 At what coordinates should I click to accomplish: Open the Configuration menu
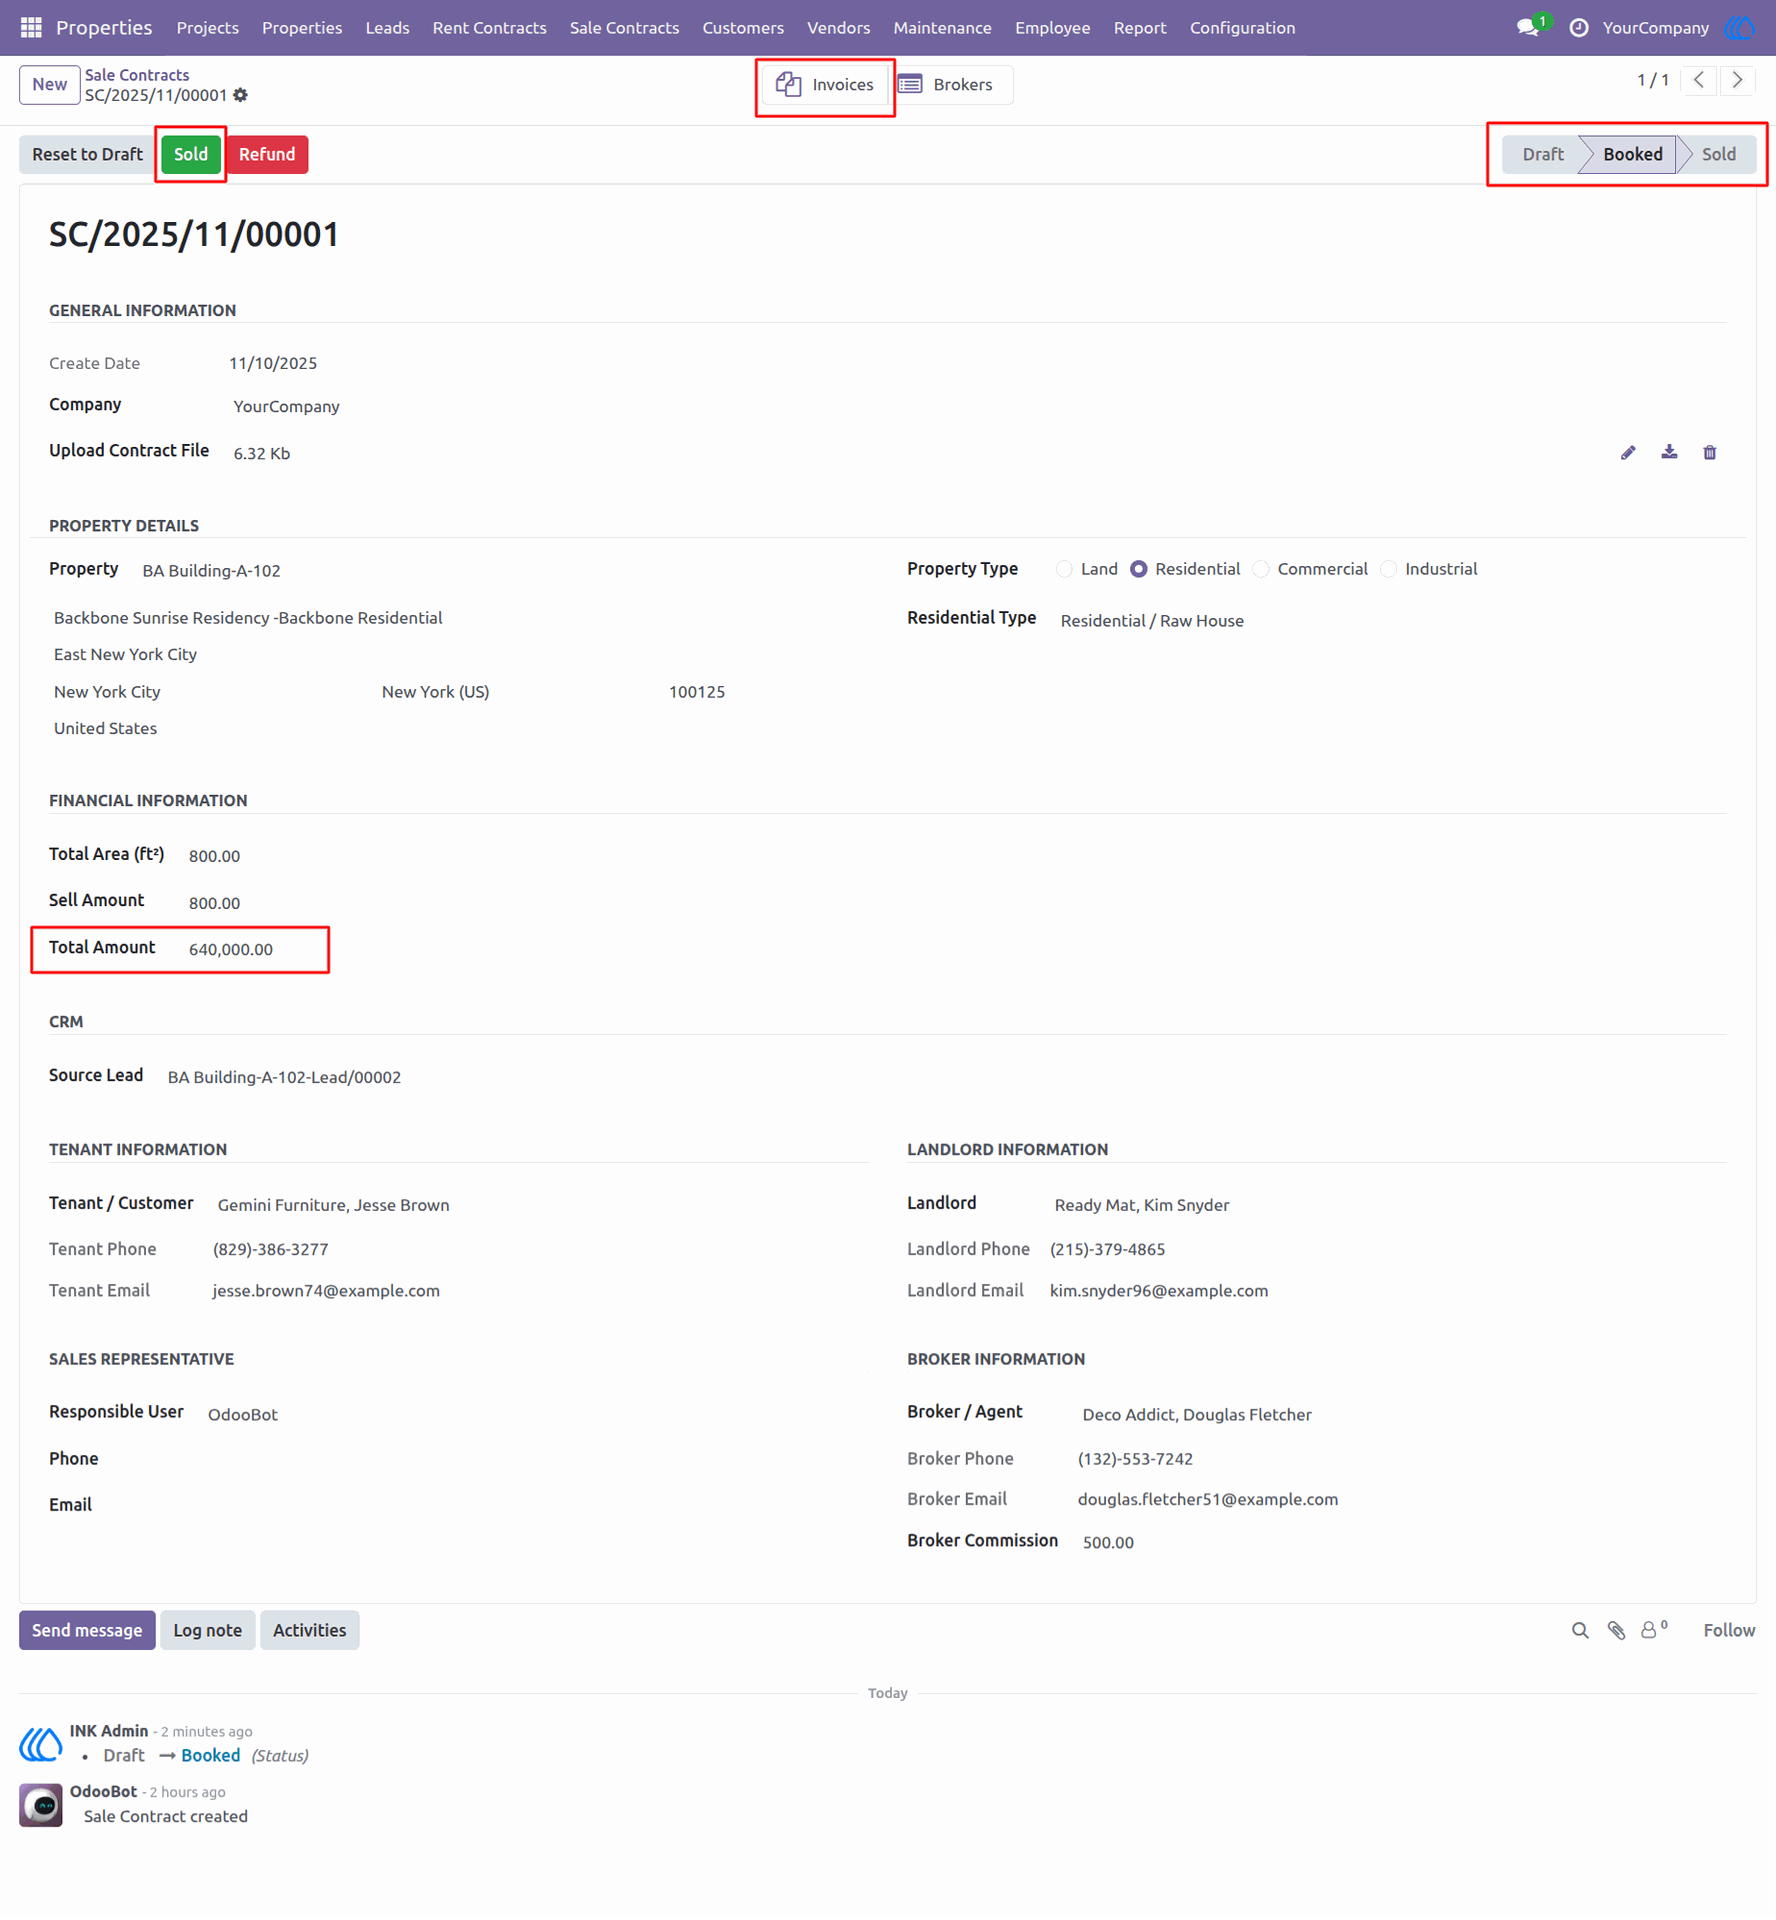(1242, 28)
